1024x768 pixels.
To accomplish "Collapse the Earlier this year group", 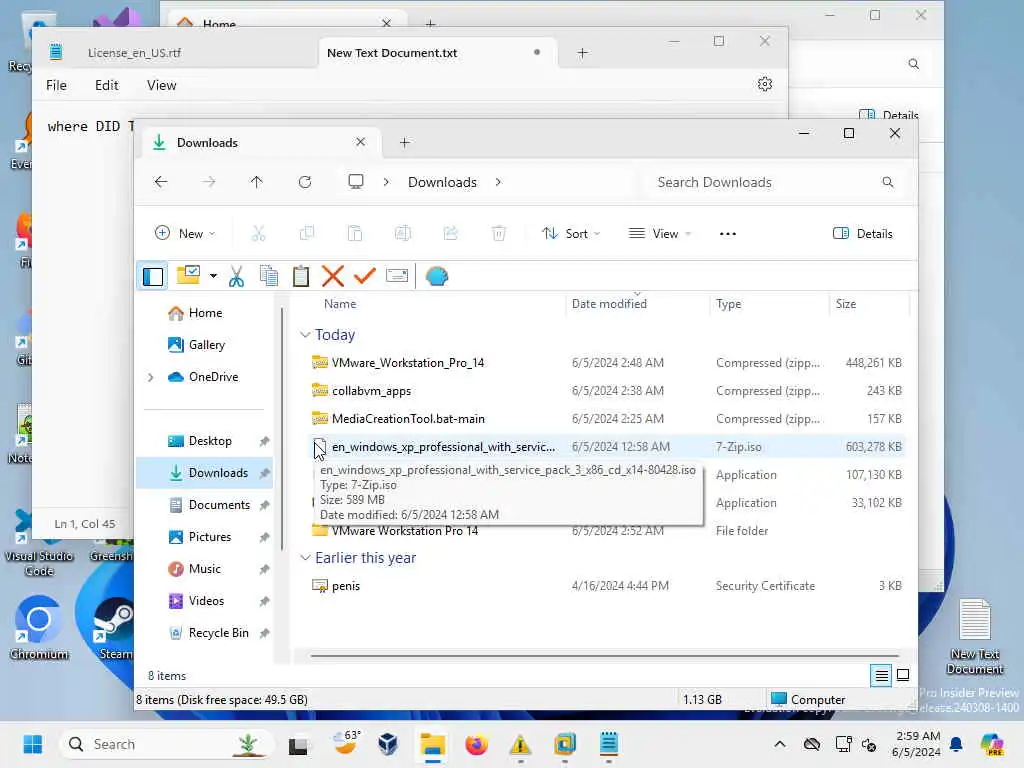I will point(305,558).
